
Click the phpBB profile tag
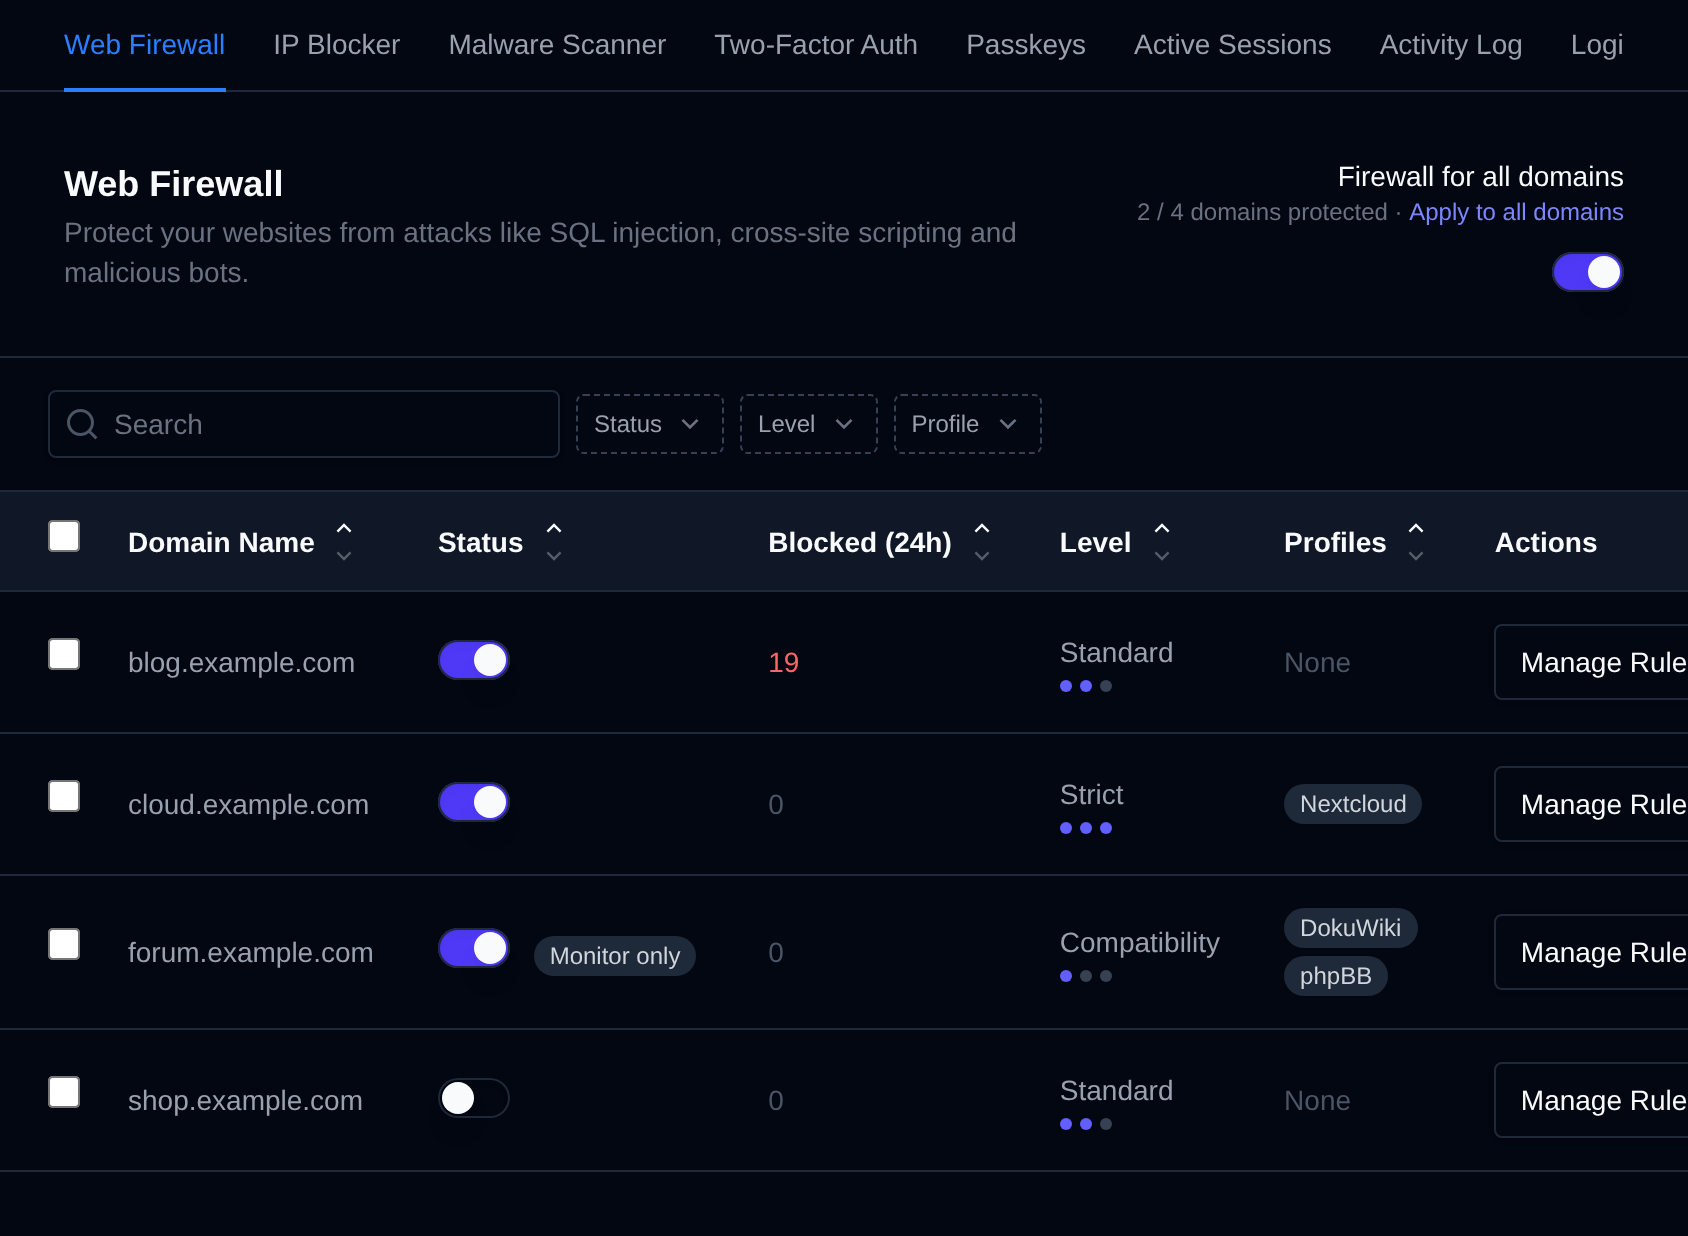(x=1336, y=976)
